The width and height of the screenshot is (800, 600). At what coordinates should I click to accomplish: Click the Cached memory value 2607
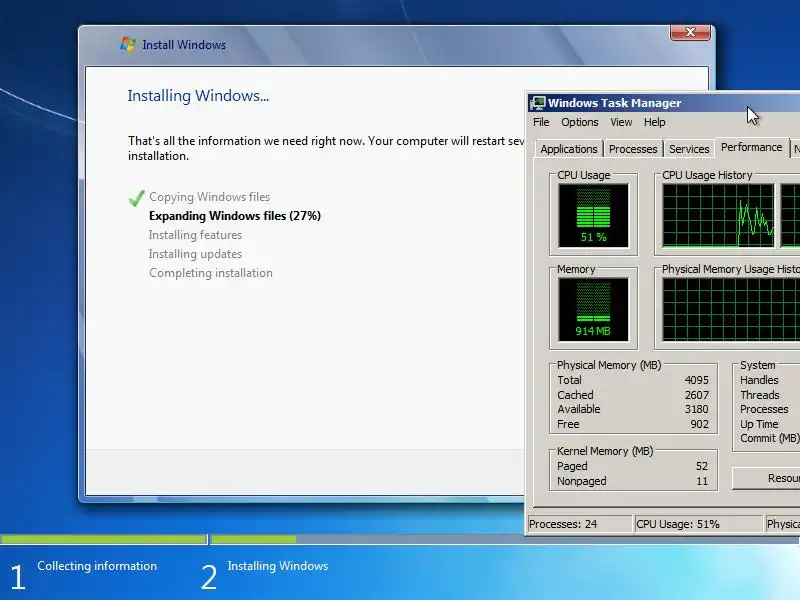coord(696,395)
